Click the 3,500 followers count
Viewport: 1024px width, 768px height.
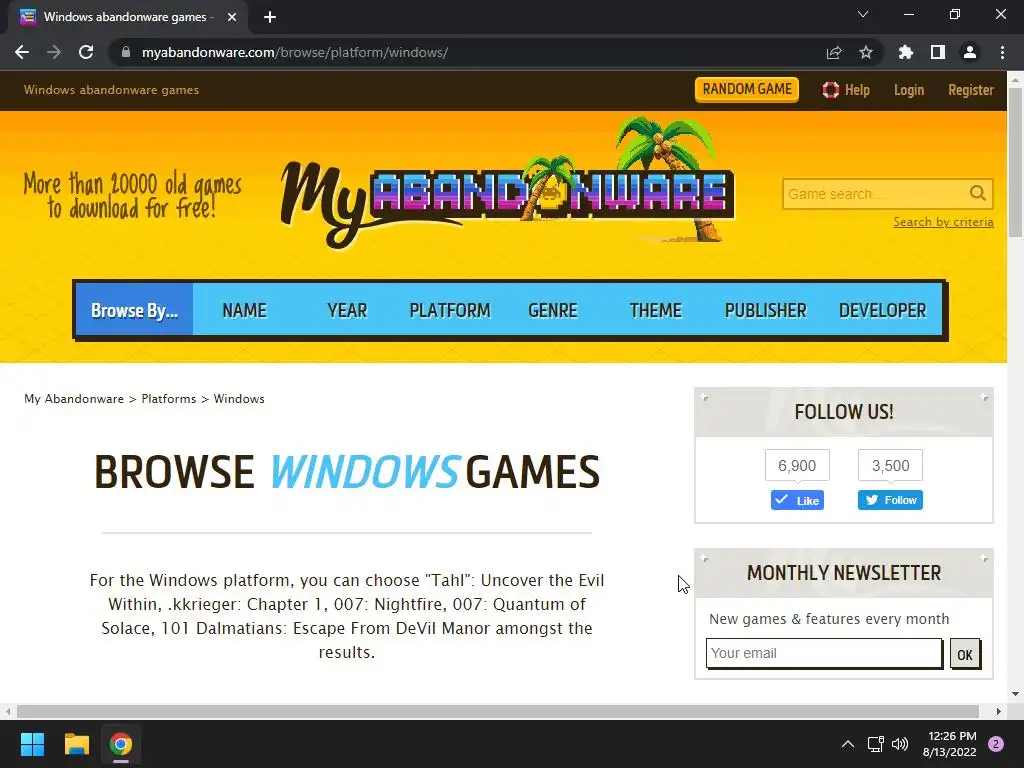coord(890,466)
